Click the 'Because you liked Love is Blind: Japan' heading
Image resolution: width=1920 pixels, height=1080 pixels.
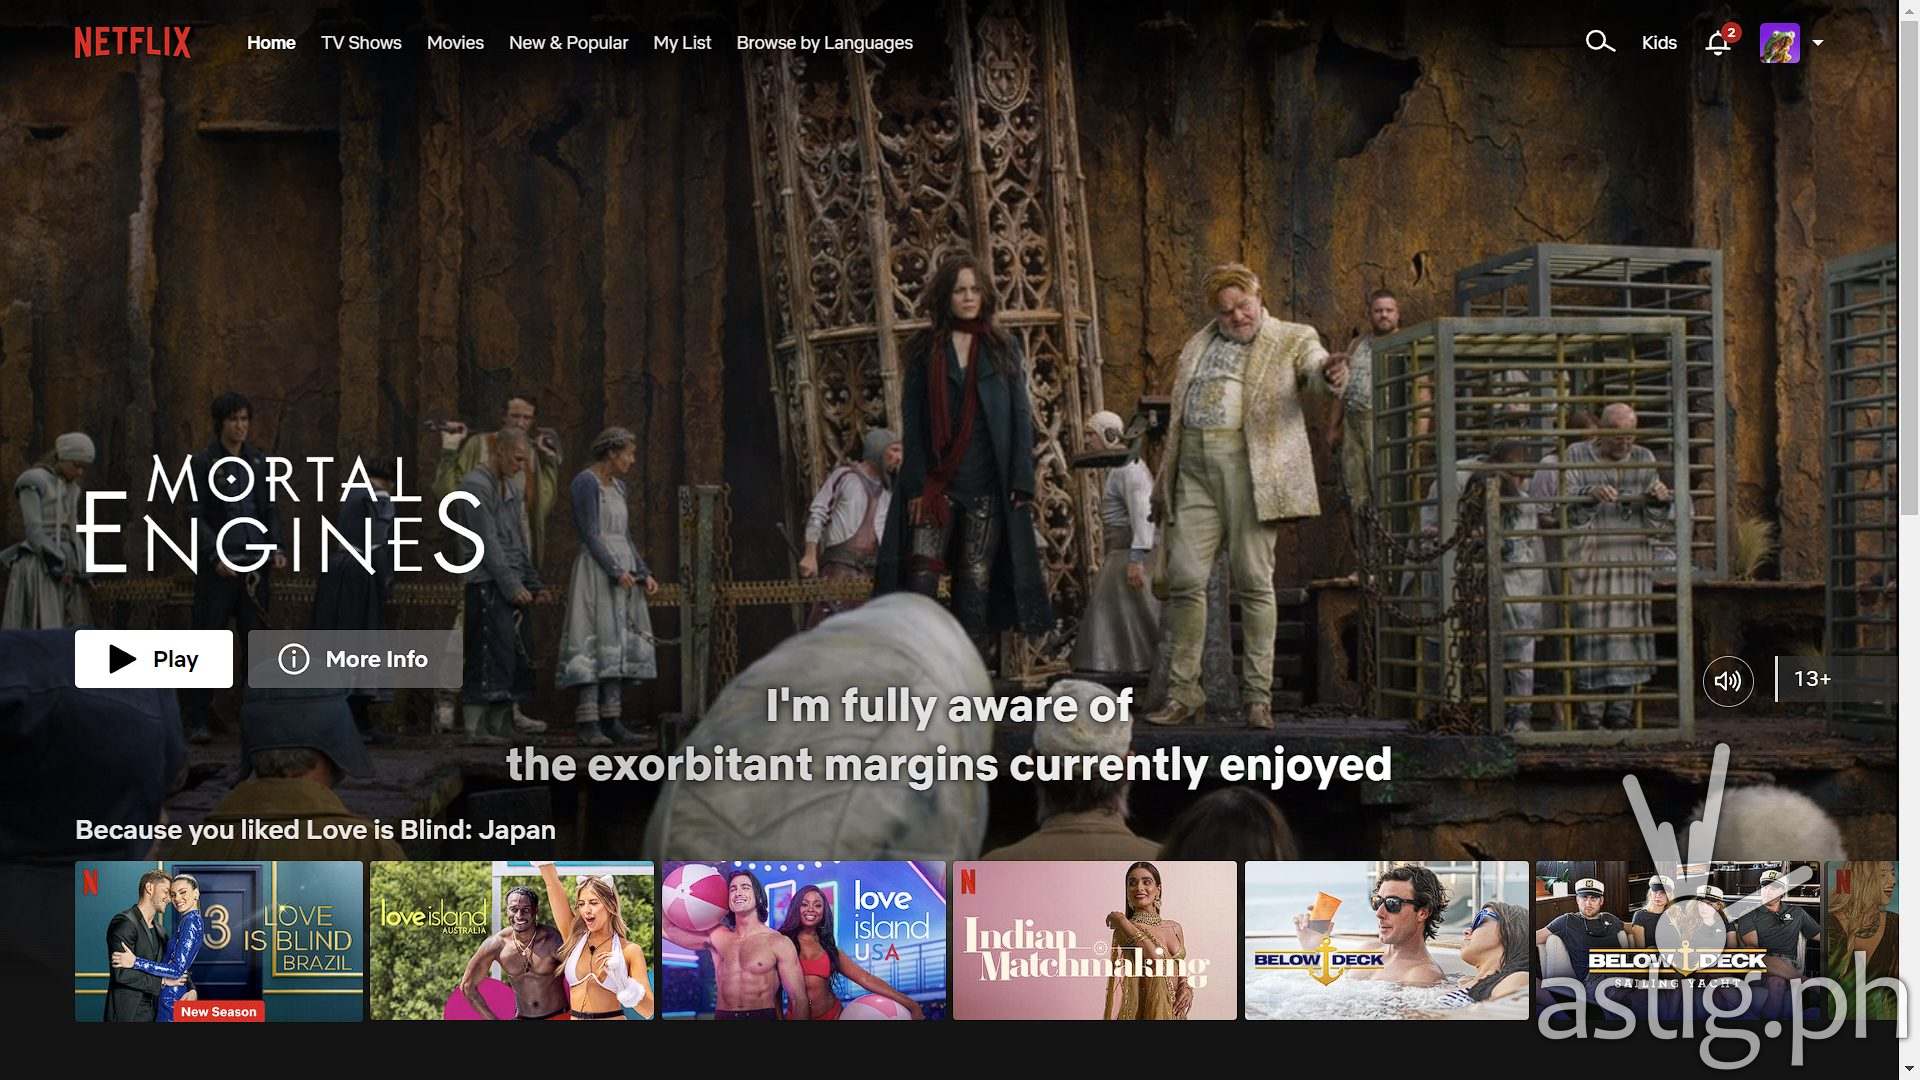315,830
